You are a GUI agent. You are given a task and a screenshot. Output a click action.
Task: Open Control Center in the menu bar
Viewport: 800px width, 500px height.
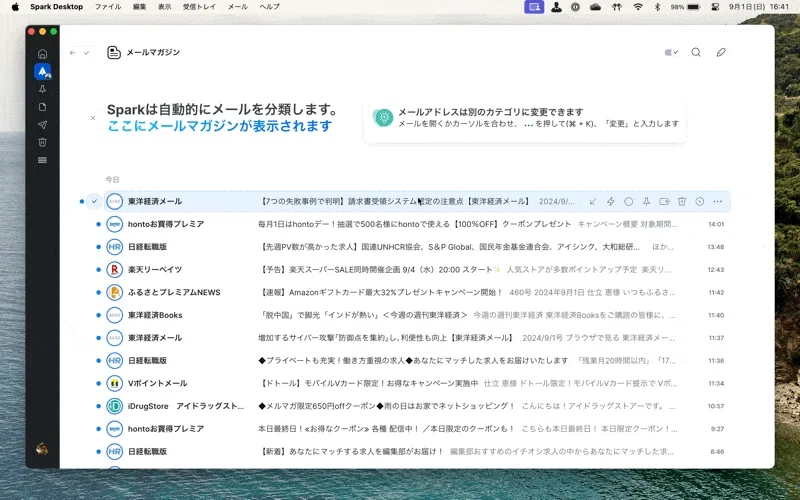point(715,7)
